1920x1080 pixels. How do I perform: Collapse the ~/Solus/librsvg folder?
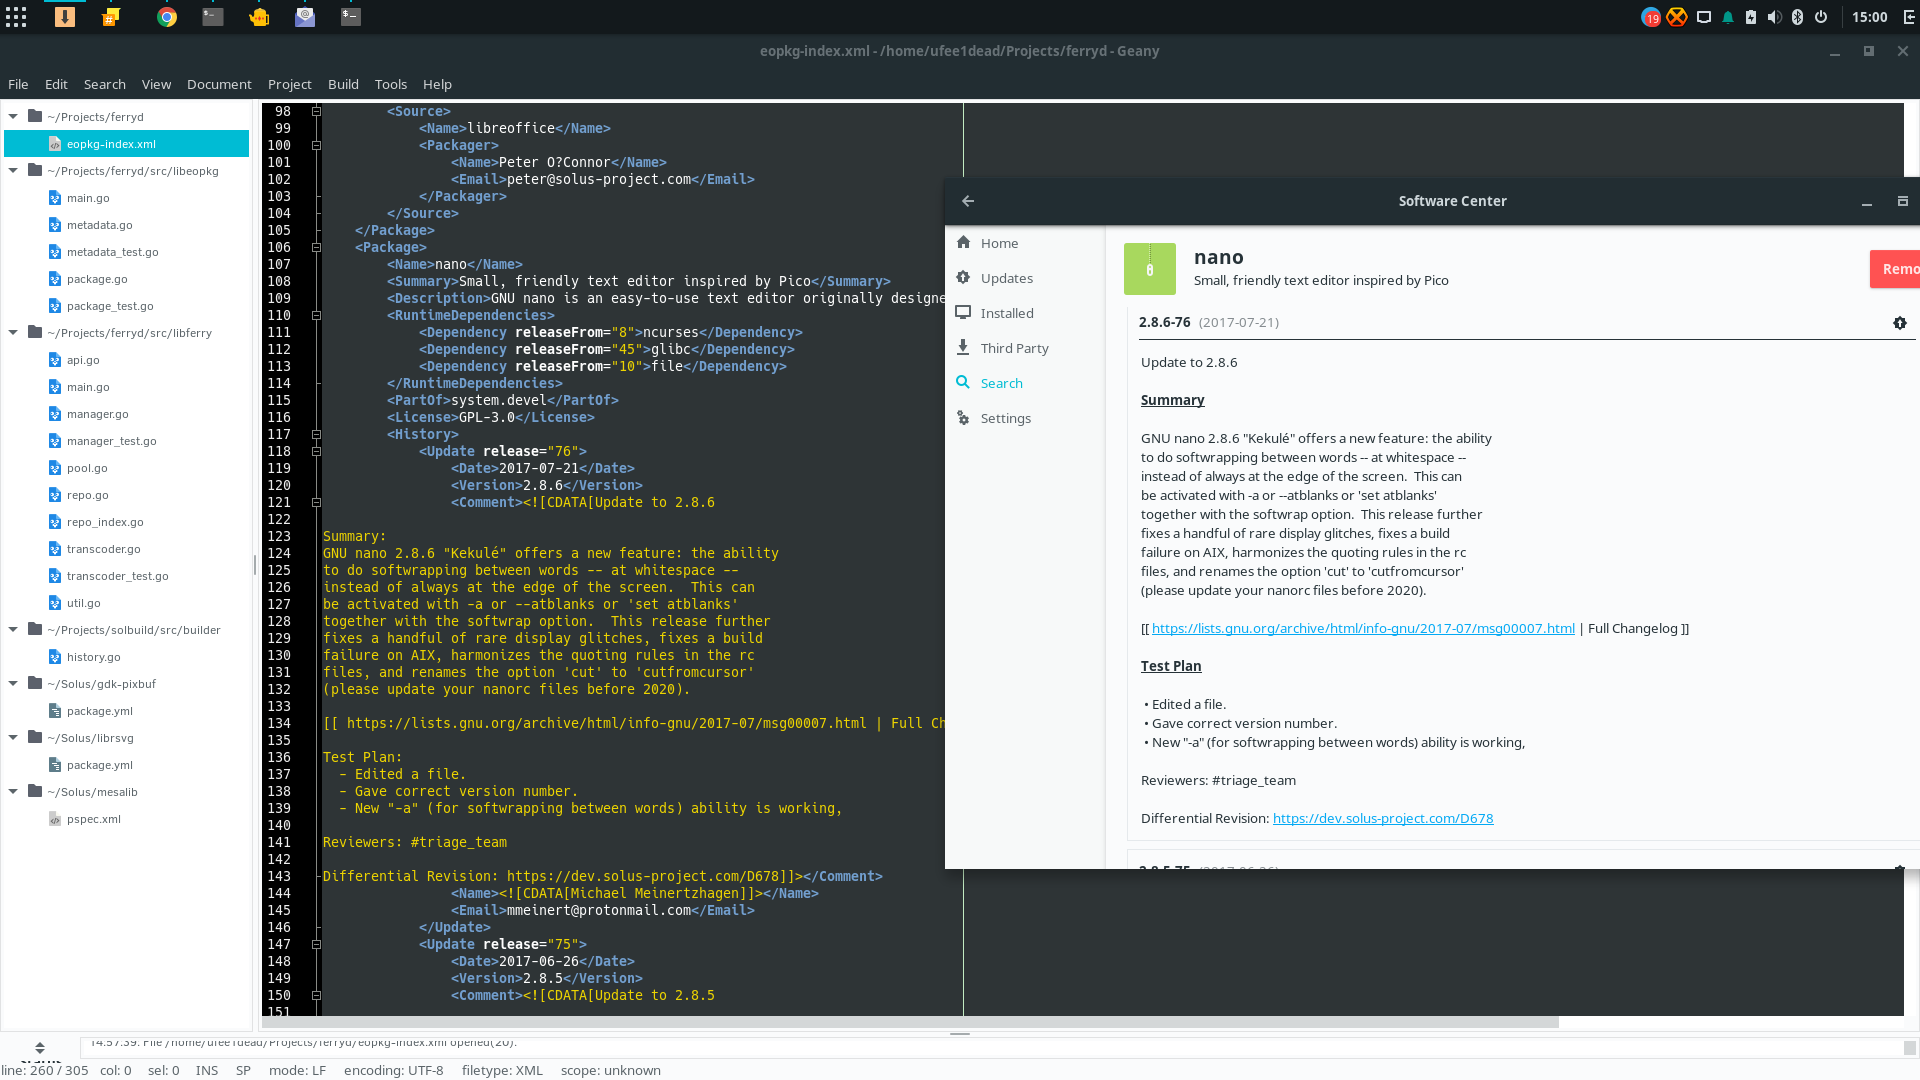point(14,738)
